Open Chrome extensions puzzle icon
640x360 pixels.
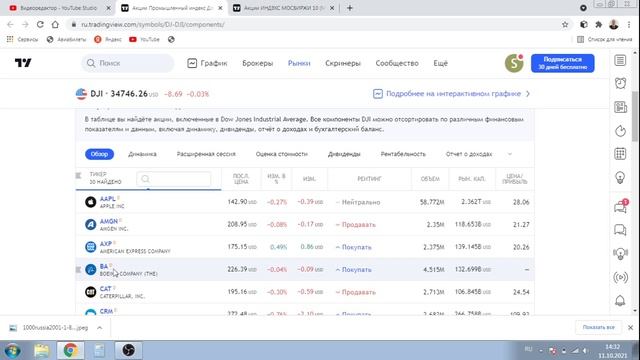598,24
